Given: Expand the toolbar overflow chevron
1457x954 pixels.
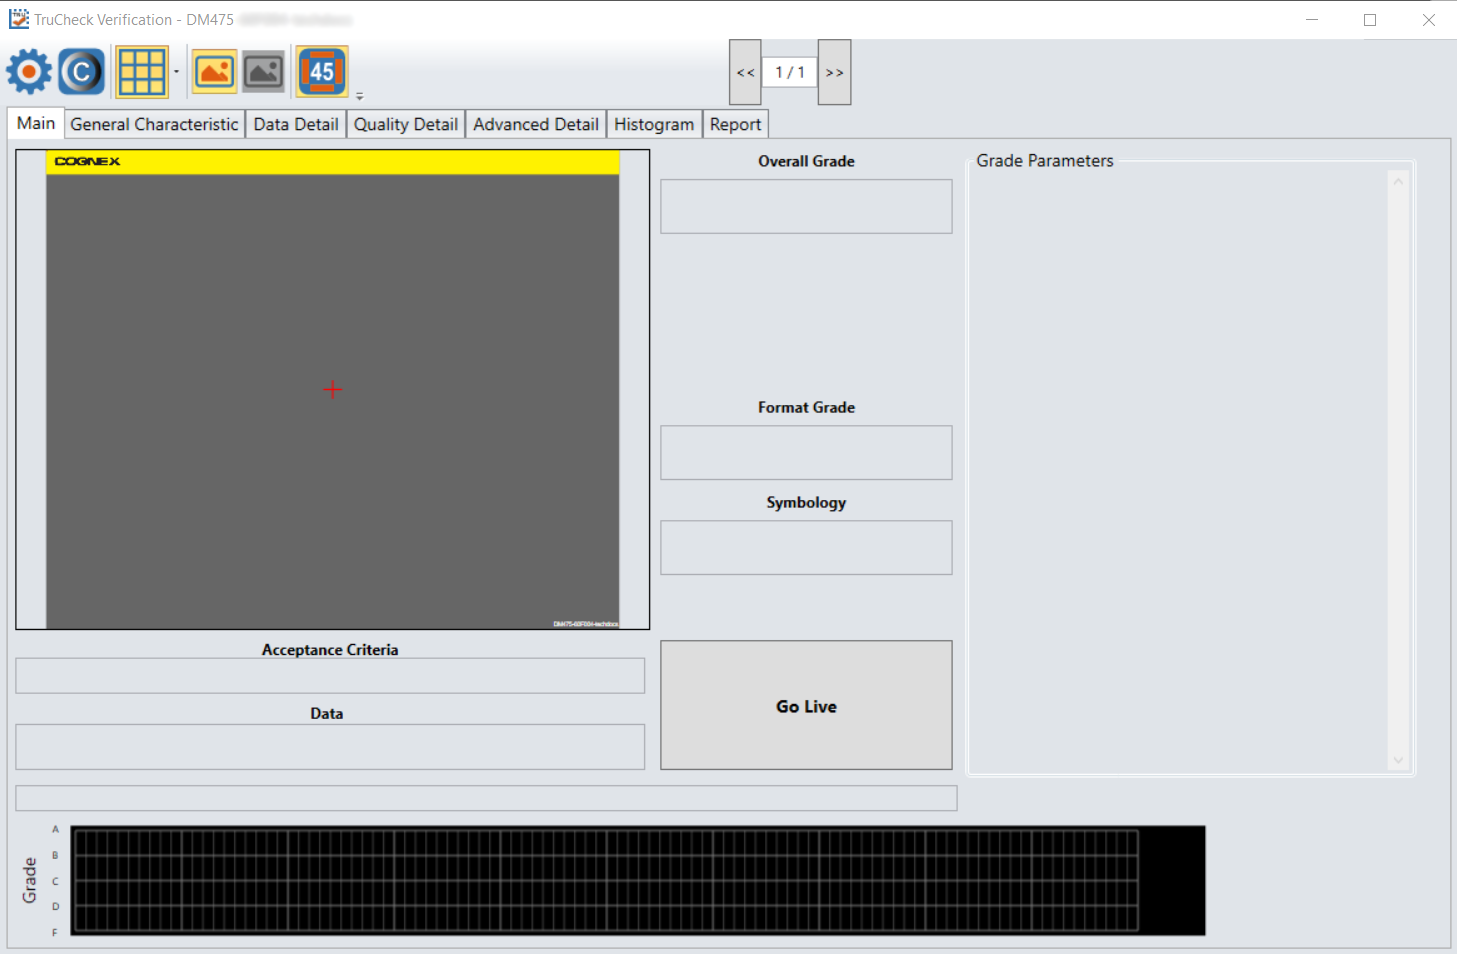Looking at the screenshot, I should (359, 96).
